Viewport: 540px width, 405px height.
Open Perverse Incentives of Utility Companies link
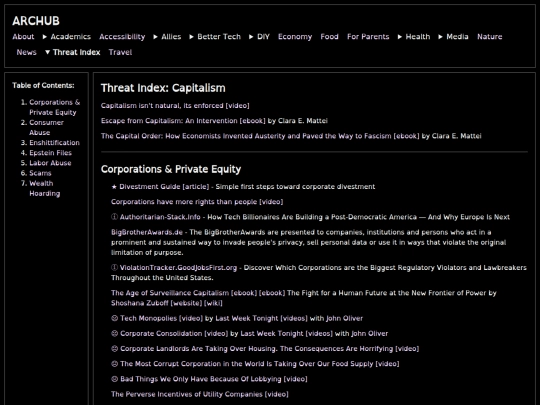pos(187,394)
